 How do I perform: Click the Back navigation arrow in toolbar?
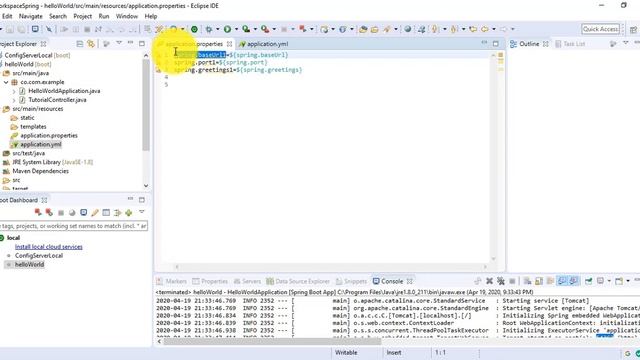click(x=484, y=29)
